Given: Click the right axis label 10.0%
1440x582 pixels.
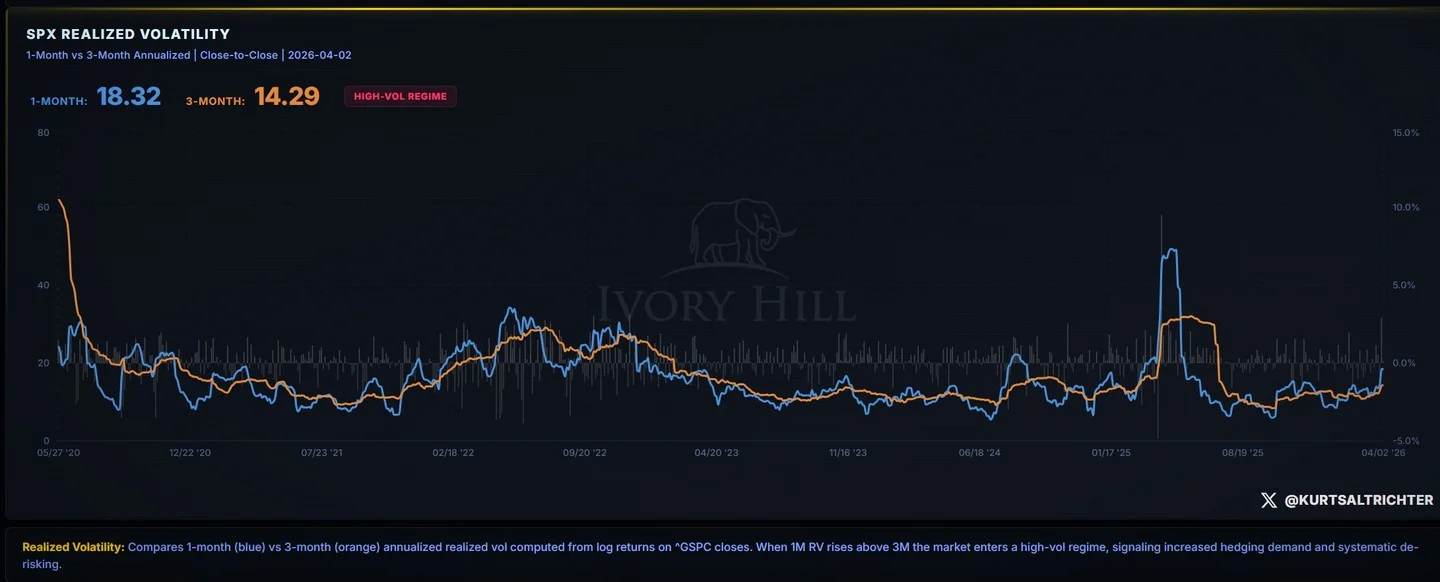Looking at the screenshot, I should [x=1406, y=207].
